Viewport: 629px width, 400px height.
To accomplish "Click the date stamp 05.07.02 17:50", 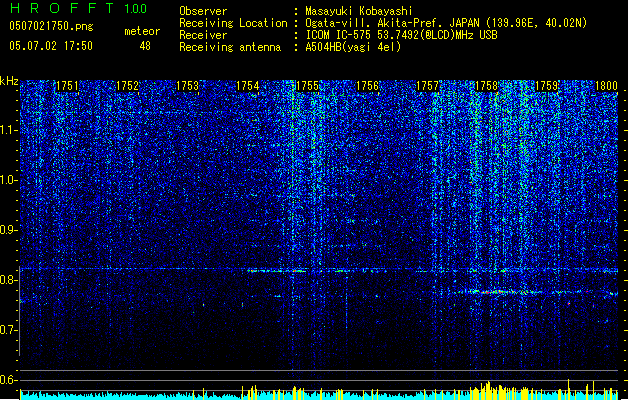I will click(x=51, y=46).
